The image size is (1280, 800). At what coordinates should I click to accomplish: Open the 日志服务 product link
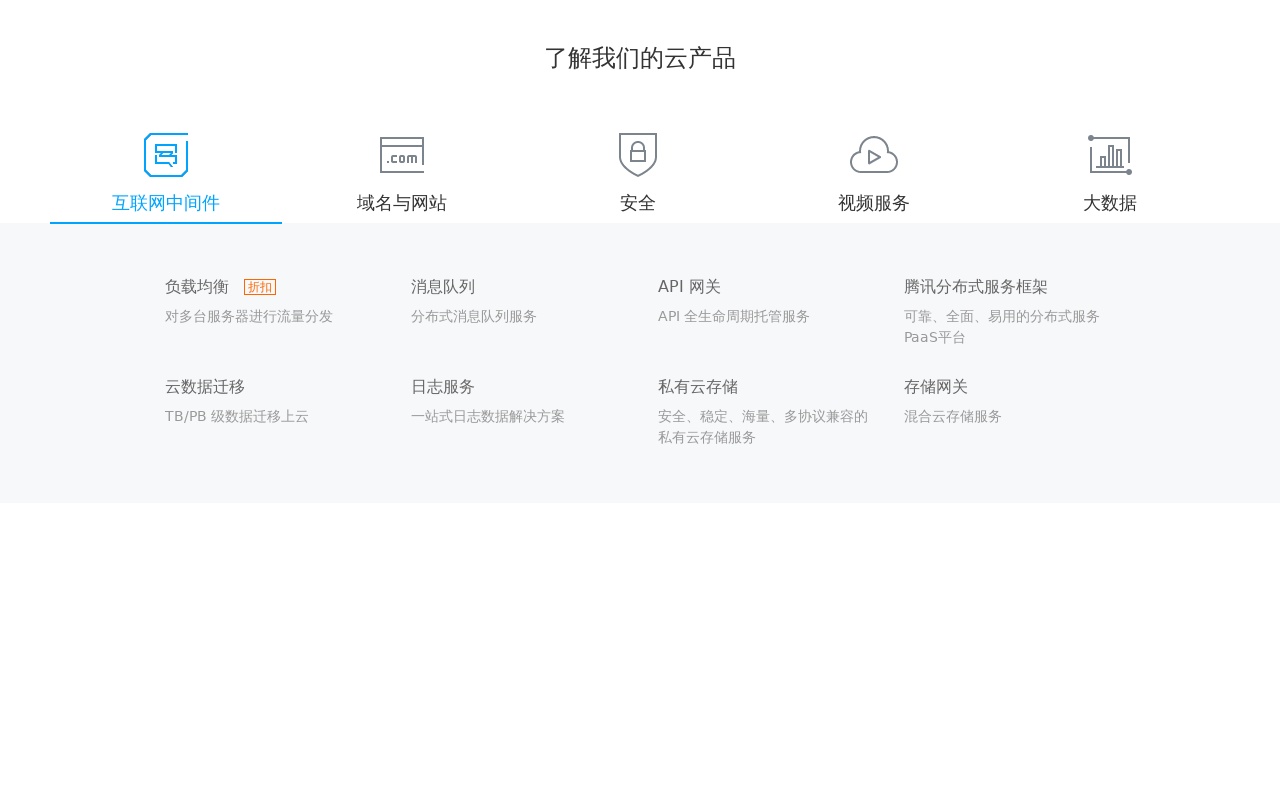click(443, 387)
